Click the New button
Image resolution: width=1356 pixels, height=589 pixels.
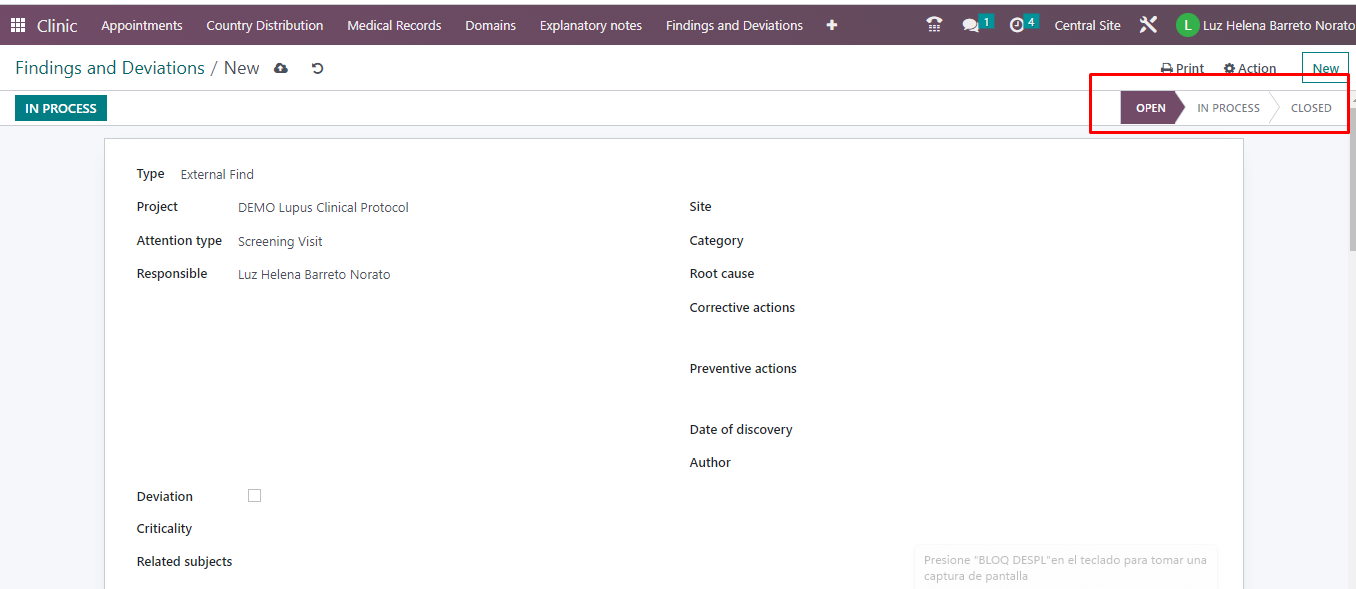click(x=1325, y=68)
